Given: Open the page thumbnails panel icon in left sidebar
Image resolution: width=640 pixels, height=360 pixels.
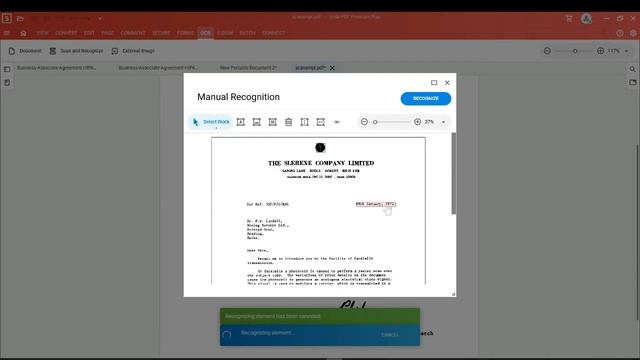Looking at the screenshot, I should (7, 69).
